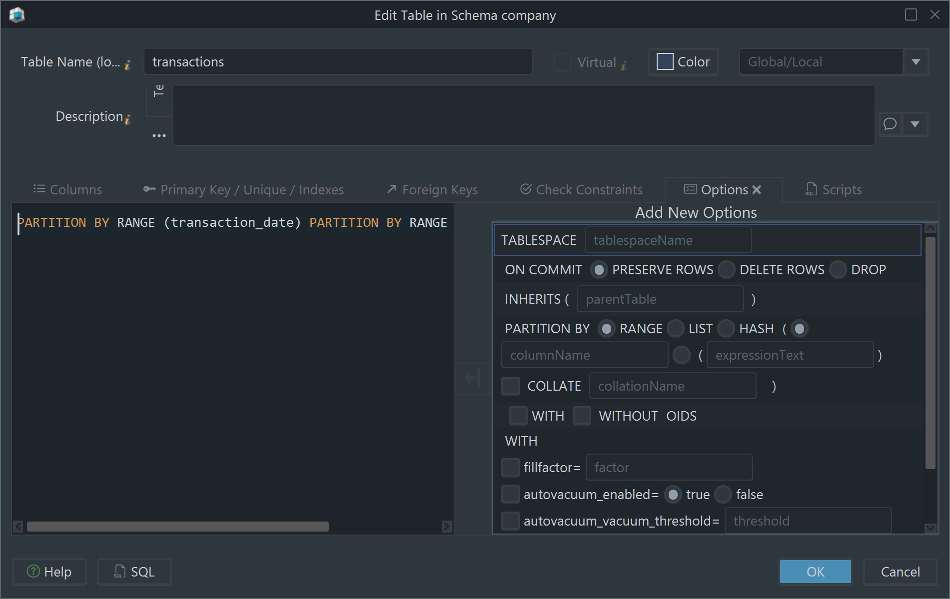The width and height of the screenshot is (950, 599).
Task: Click the scroll-up arrow of options panel
Action: point(931,228)
